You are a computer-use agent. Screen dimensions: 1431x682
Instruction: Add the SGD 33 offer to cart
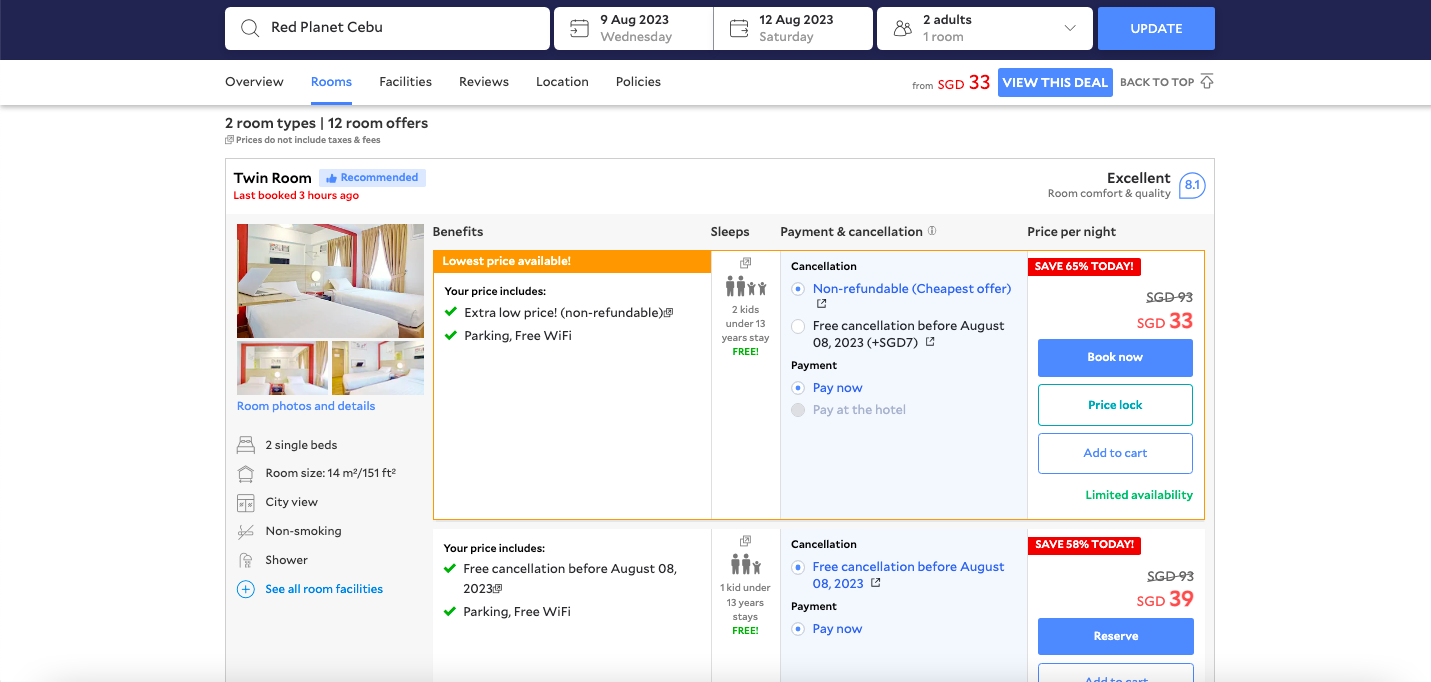click(x=1115, y=453)
